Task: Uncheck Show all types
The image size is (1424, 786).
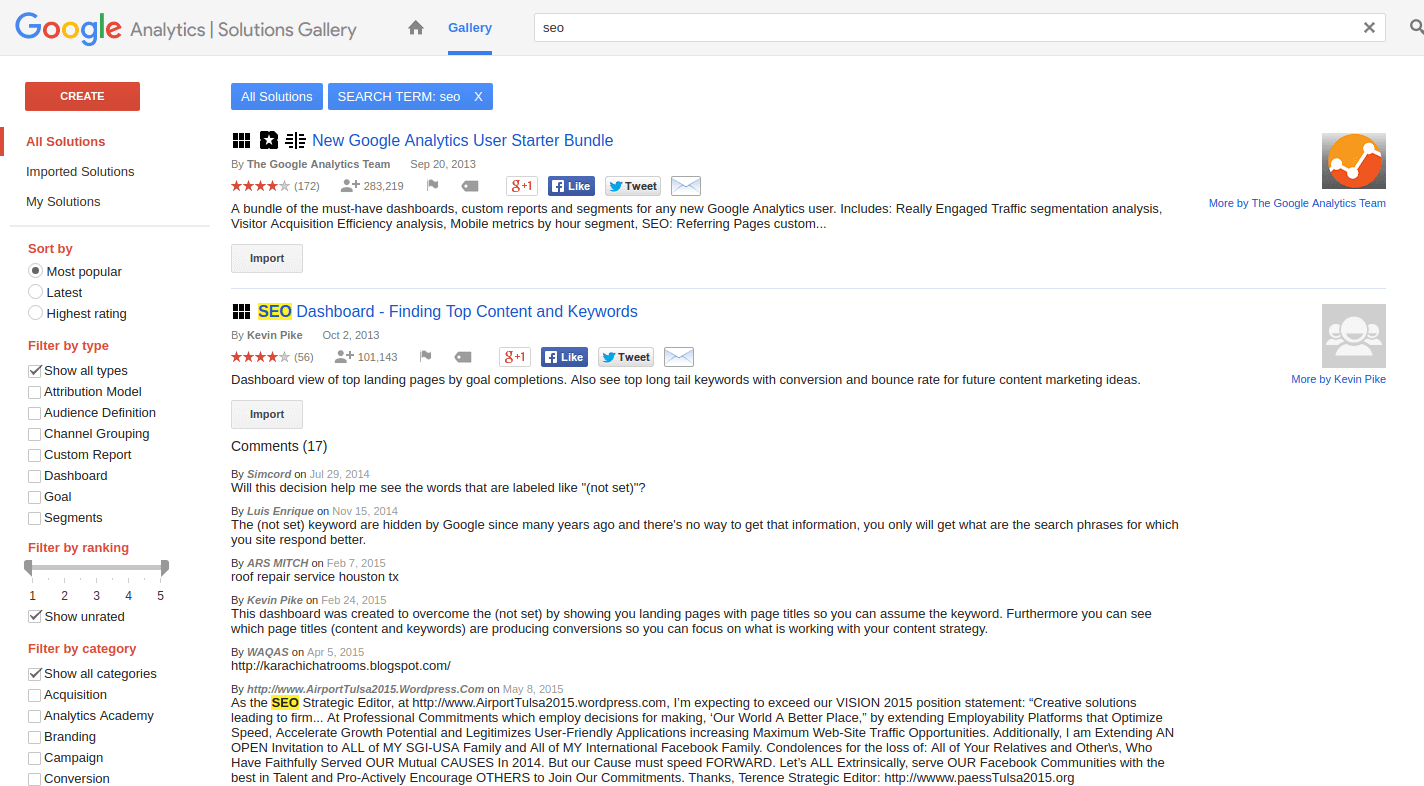Action: (x=35, y=371)
